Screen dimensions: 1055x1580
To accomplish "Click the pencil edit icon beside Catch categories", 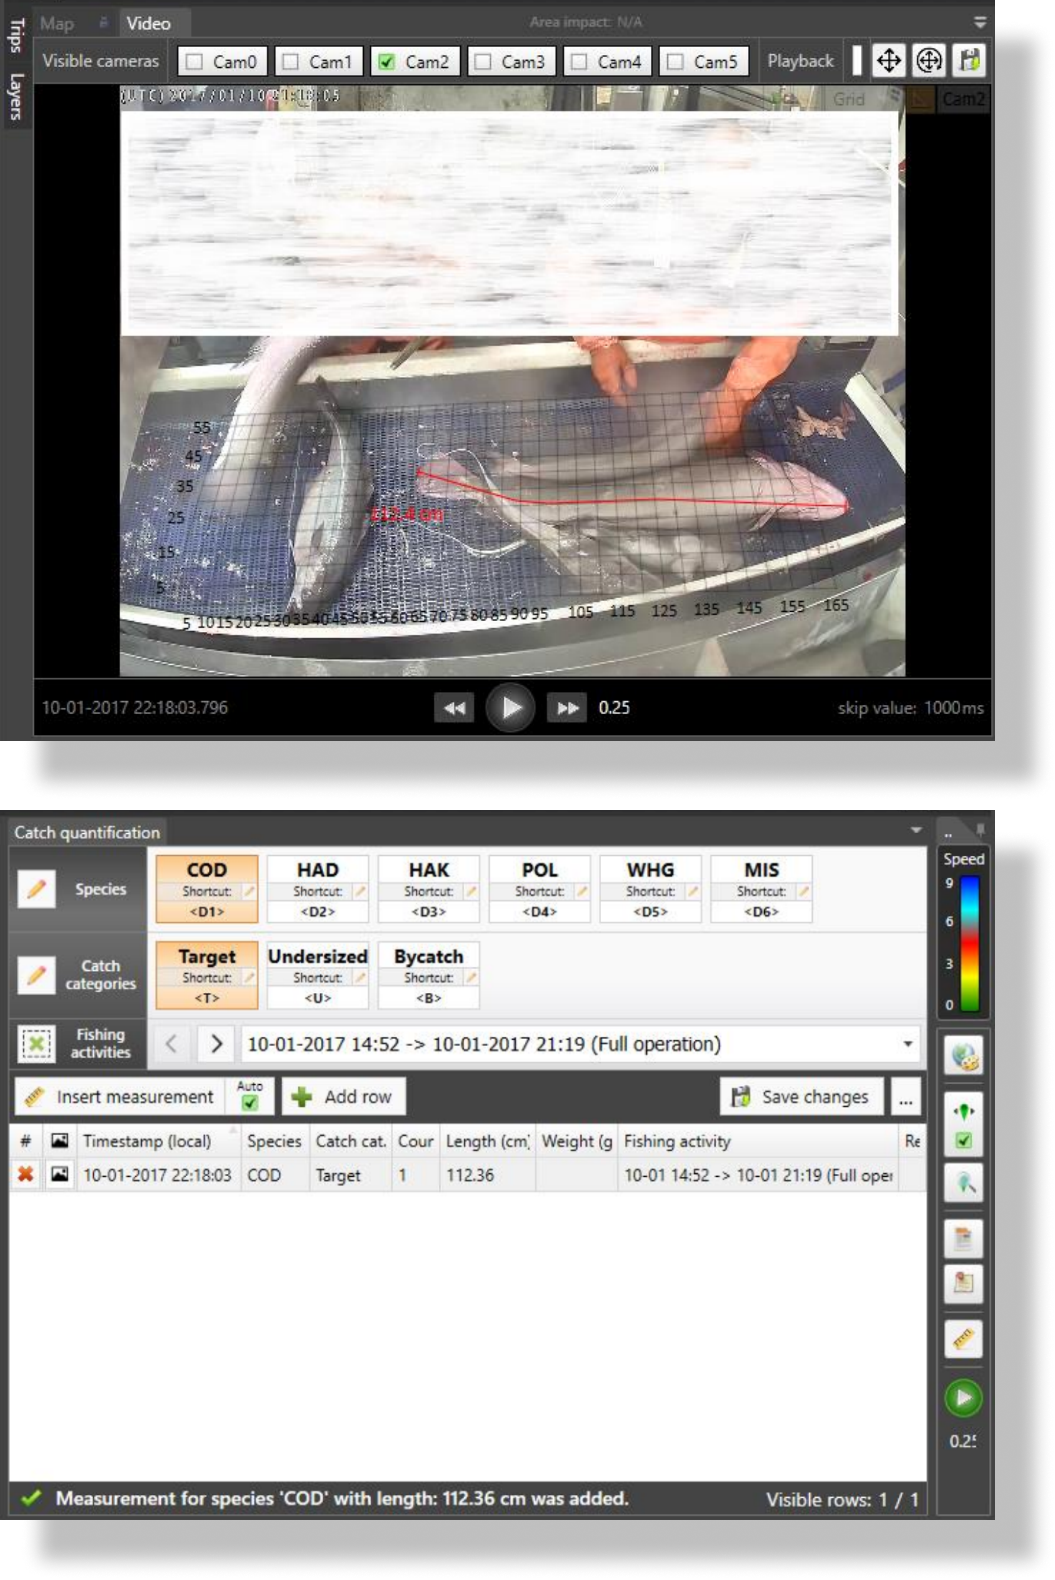I will (x=37, y=975).
